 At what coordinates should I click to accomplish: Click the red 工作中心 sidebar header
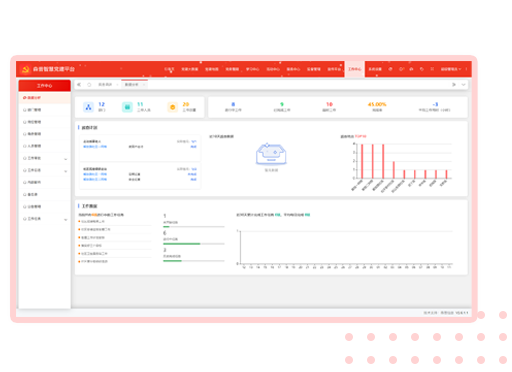(x=45, y=86)
